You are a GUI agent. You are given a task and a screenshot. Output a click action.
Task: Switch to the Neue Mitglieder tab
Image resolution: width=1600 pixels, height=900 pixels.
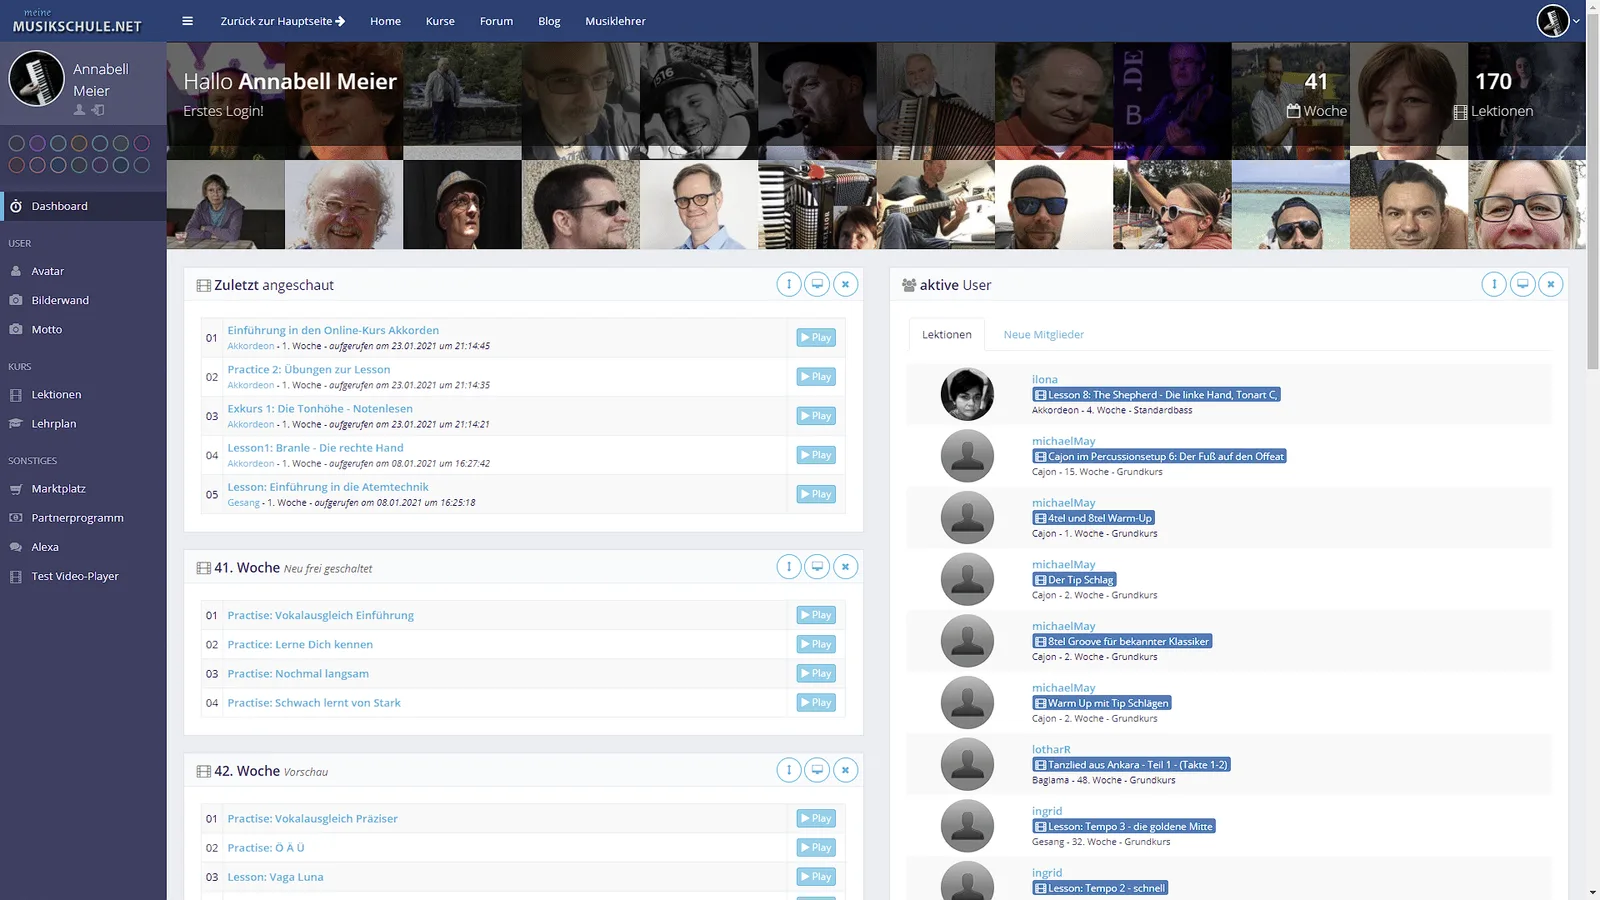click(x=1043, y=334)
